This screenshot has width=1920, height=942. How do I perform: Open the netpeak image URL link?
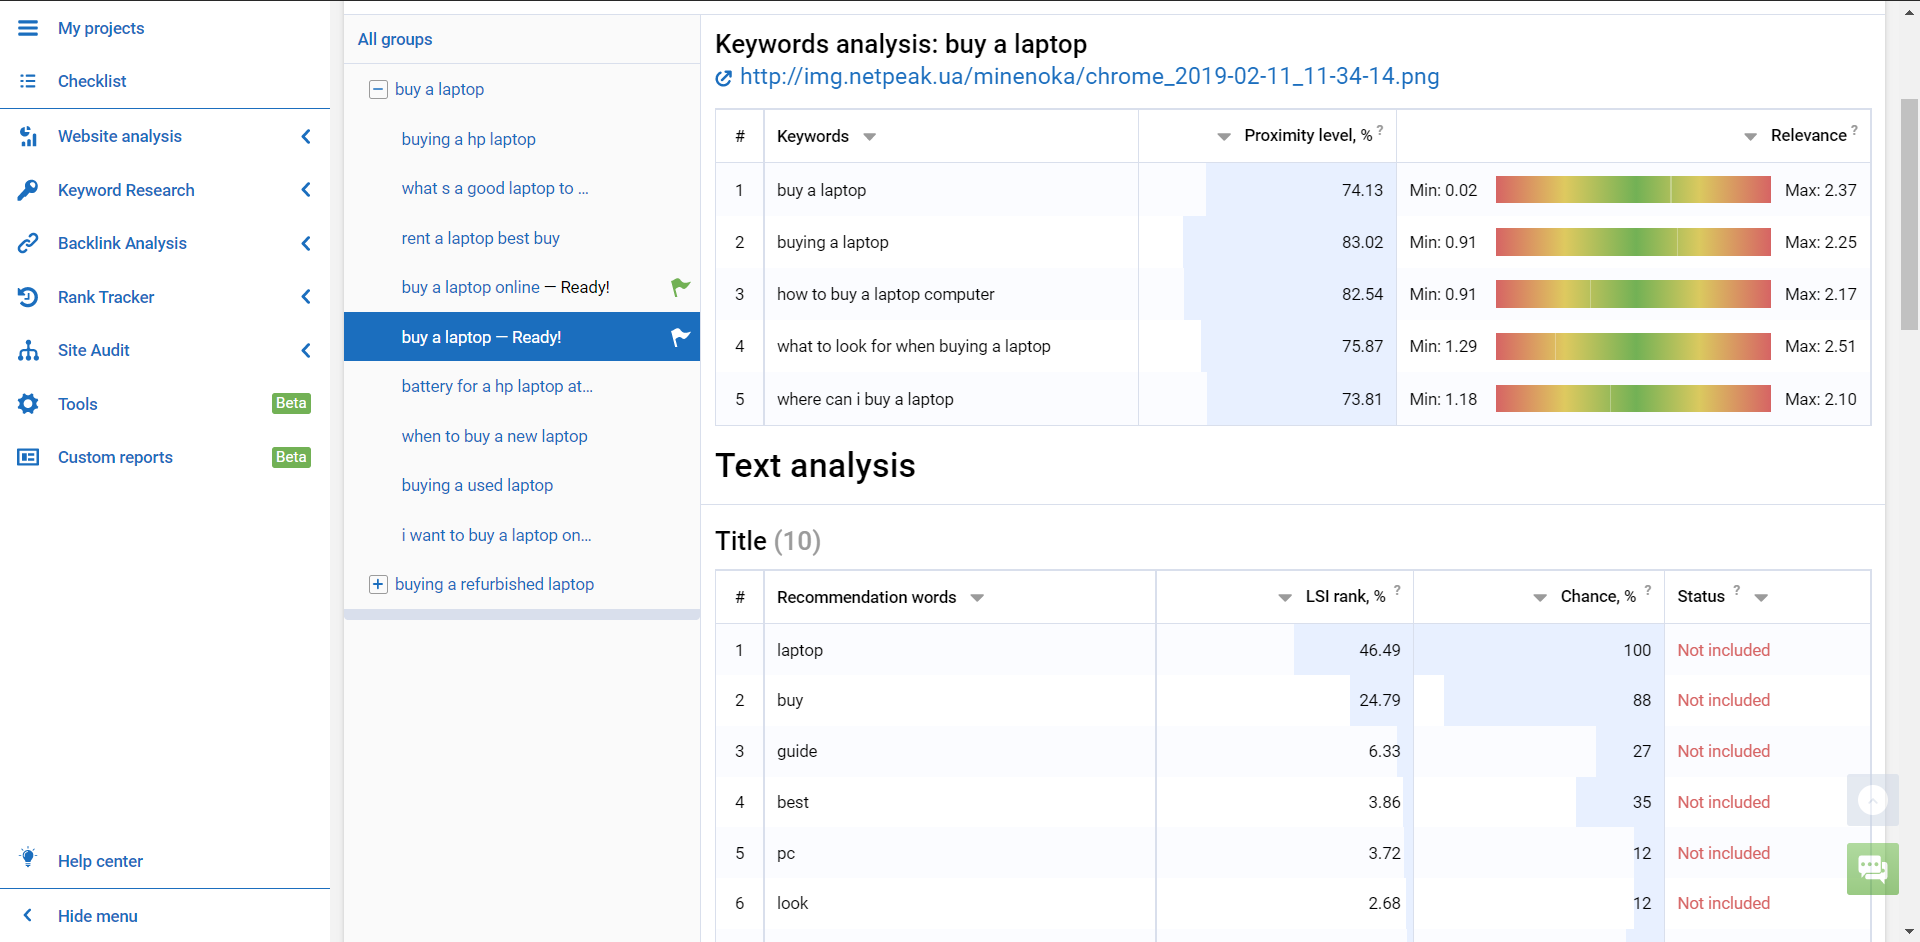[x=1089, y=76]
